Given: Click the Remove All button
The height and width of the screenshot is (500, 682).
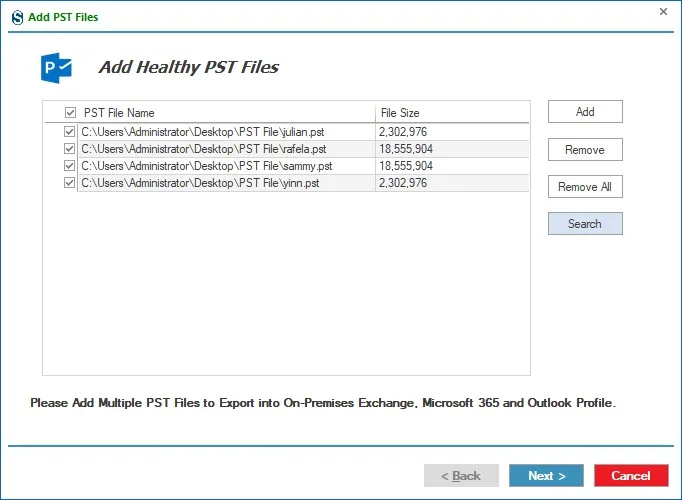Looking at the screenshot, I should 585,187.
